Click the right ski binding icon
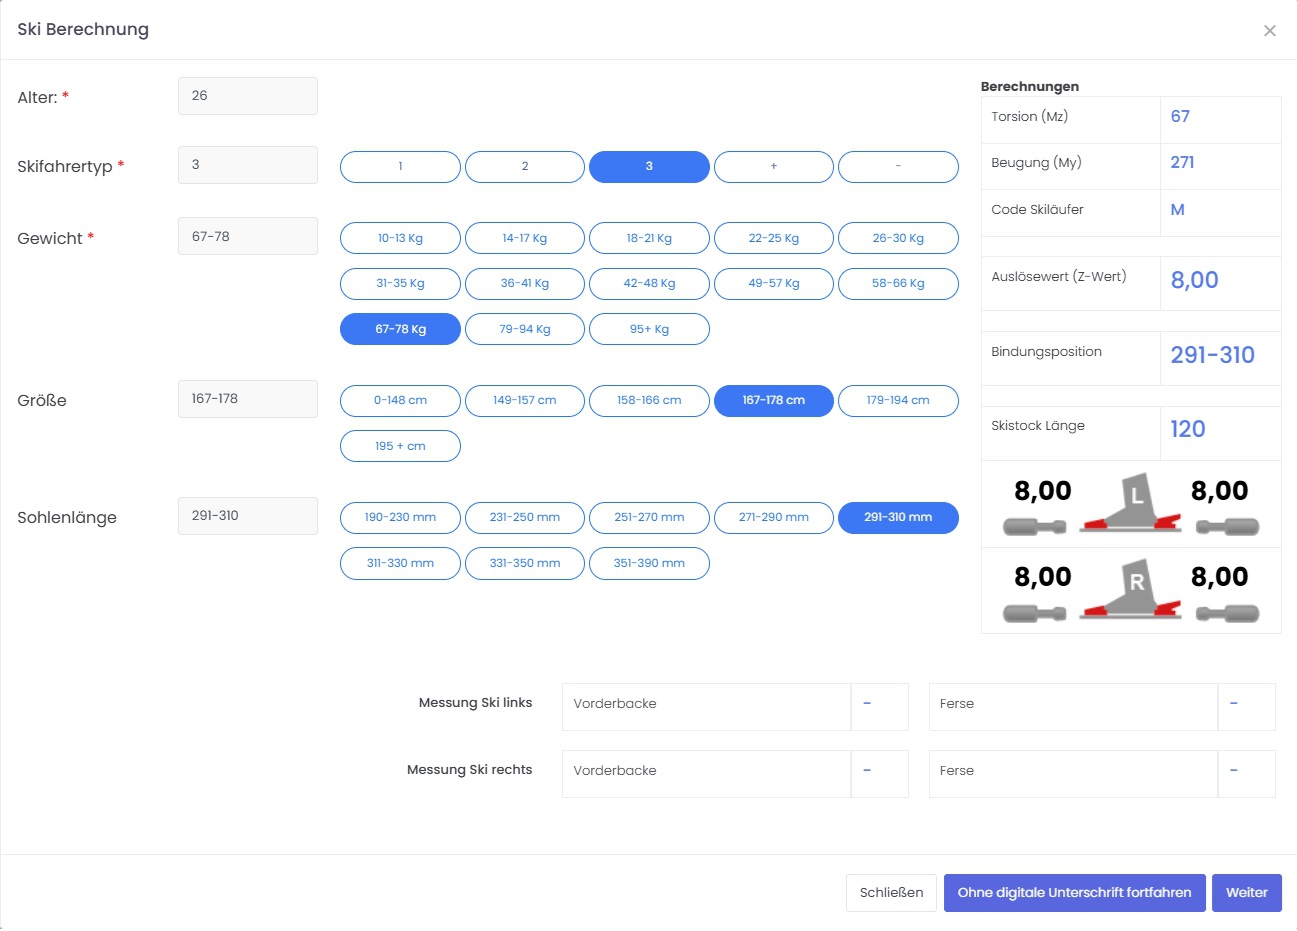The height and width of the screenshot is (931, 1297). coord(1131,590)
